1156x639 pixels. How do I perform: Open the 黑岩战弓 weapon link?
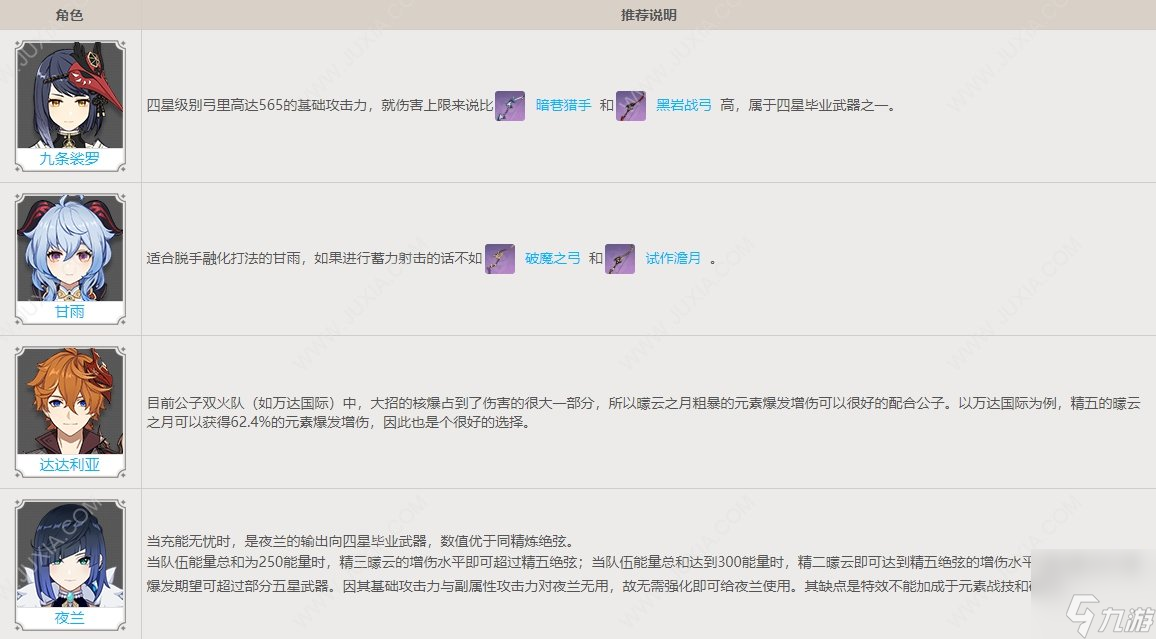pos(684,105)
